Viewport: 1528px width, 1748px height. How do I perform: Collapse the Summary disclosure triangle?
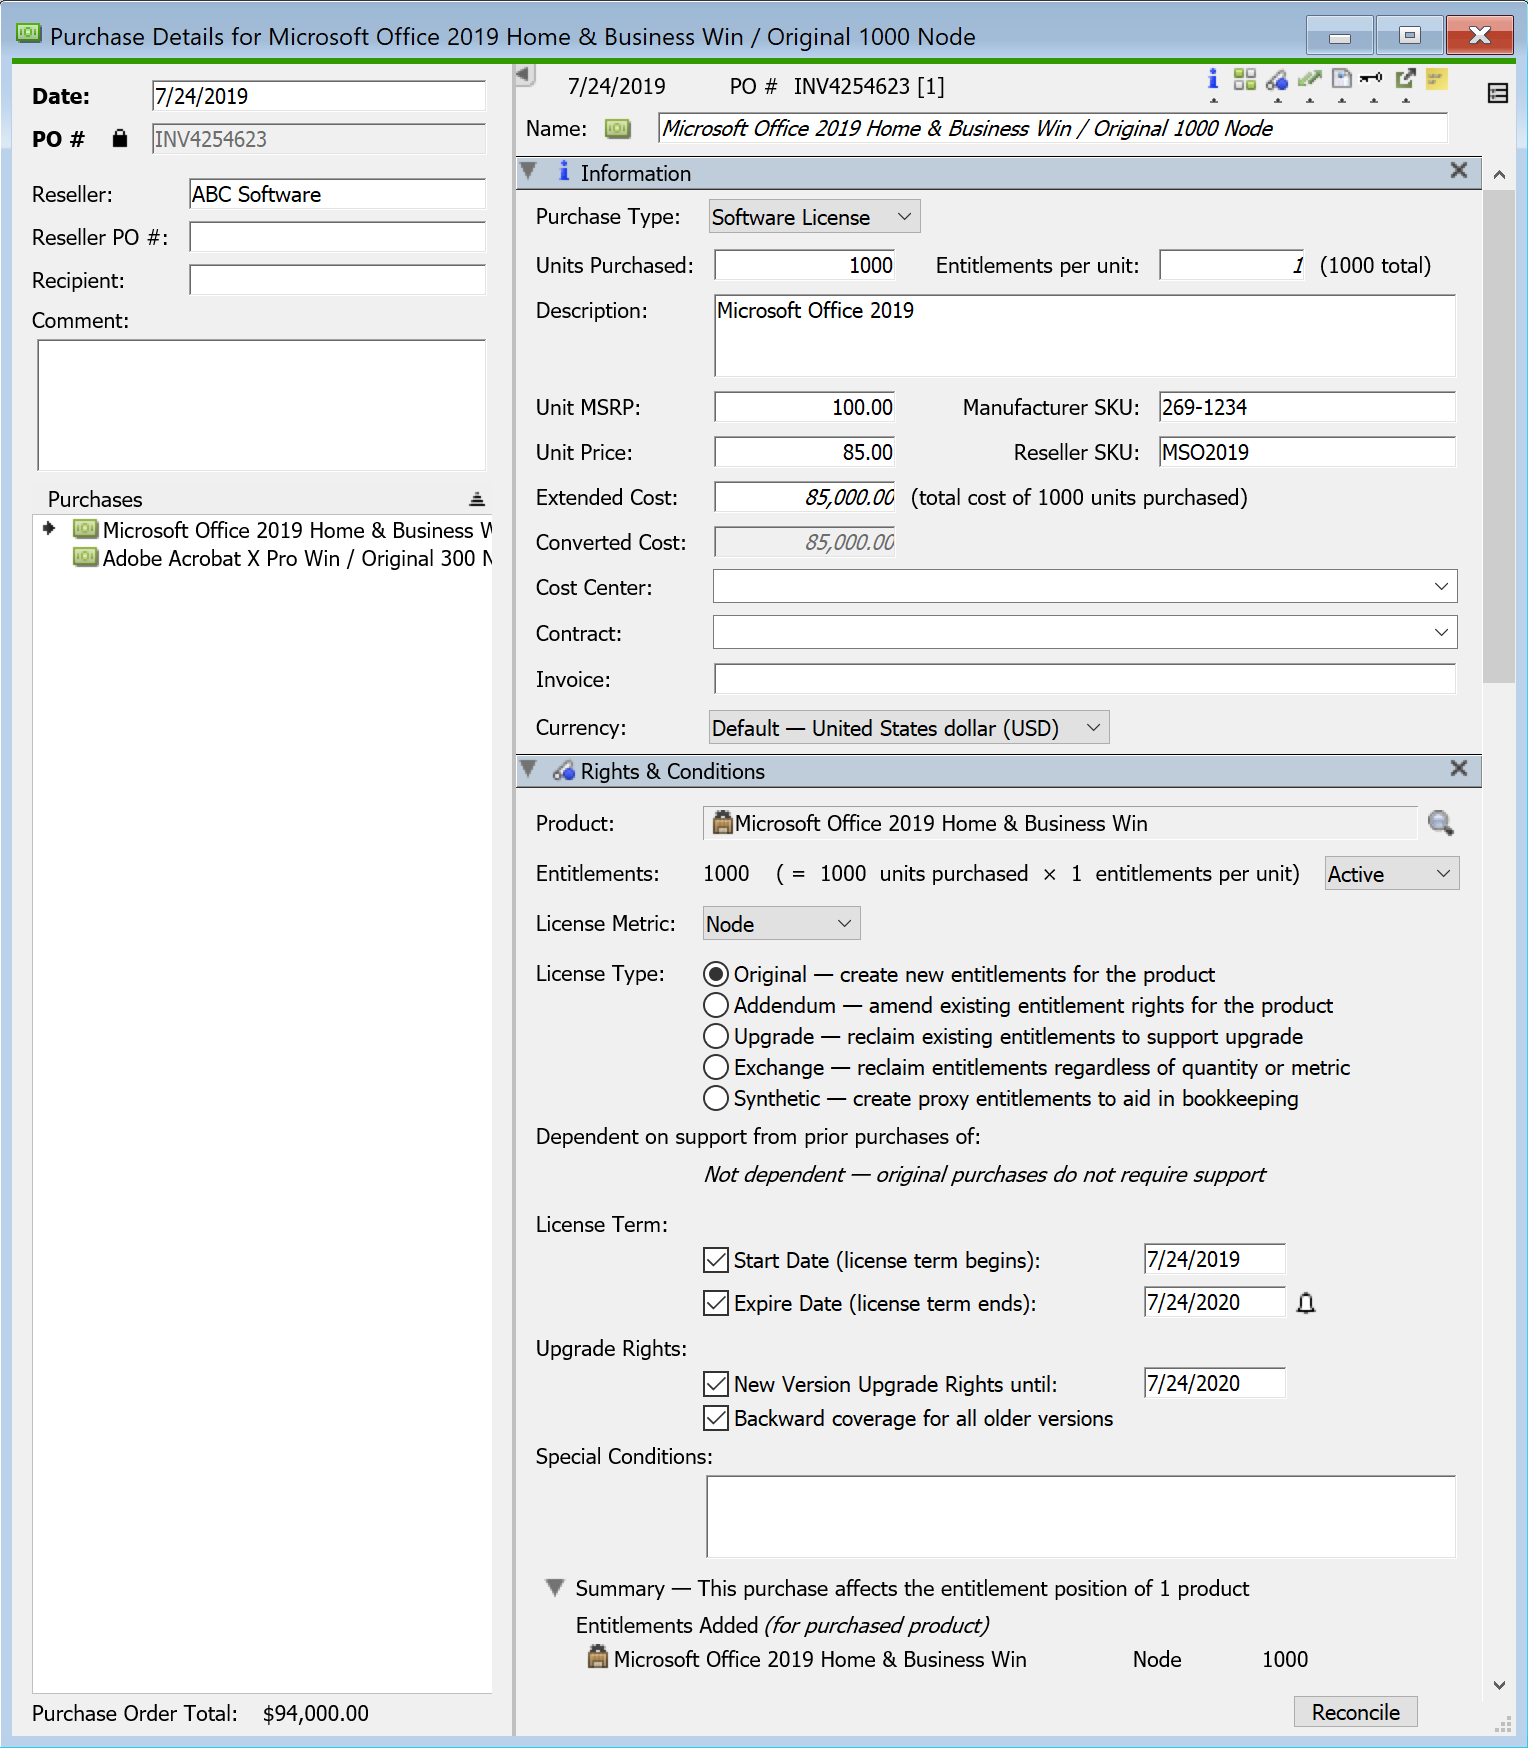point(554,1587)
